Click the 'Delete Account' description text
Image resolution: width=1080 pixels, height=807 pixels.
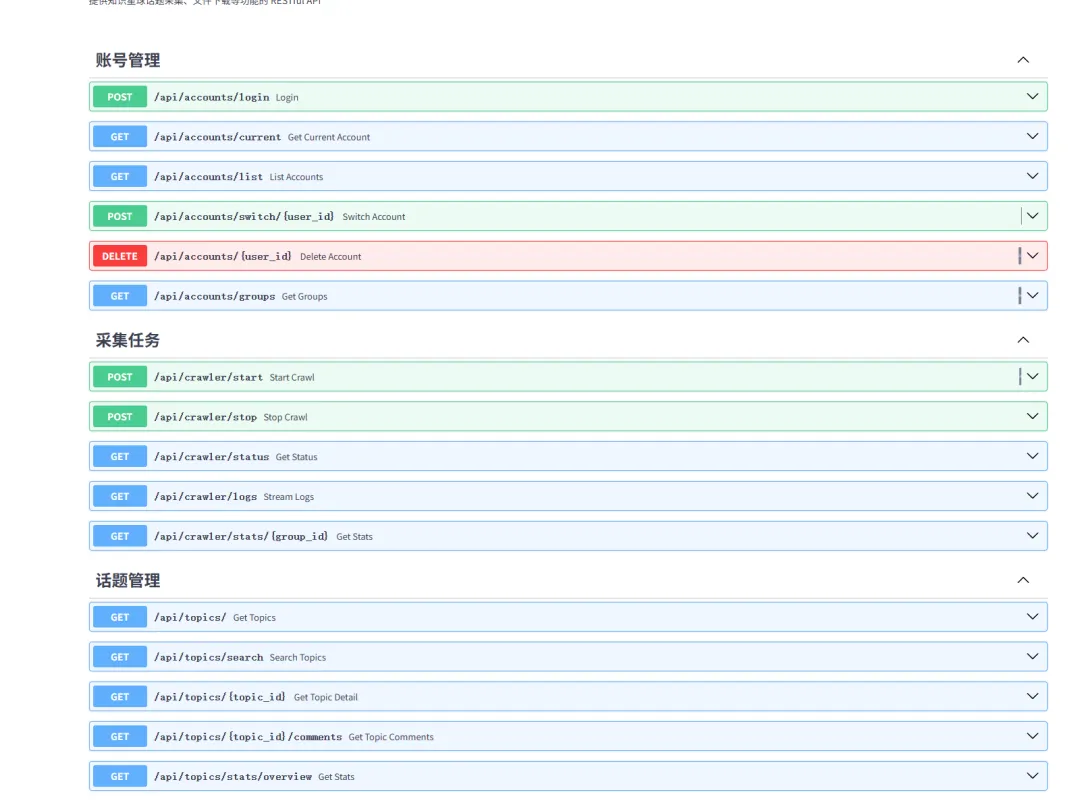331,256
